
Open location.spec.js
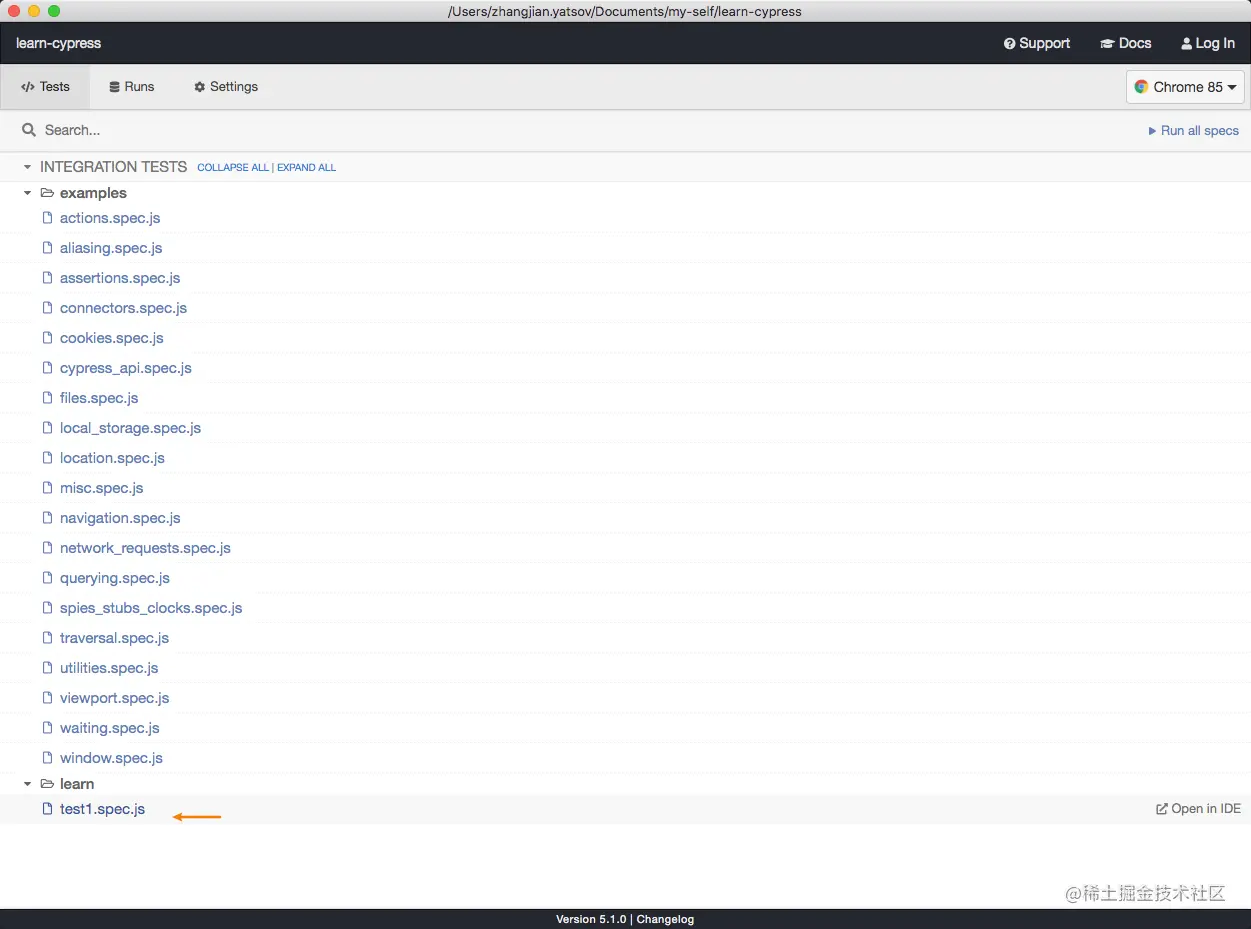coord(112,458)
